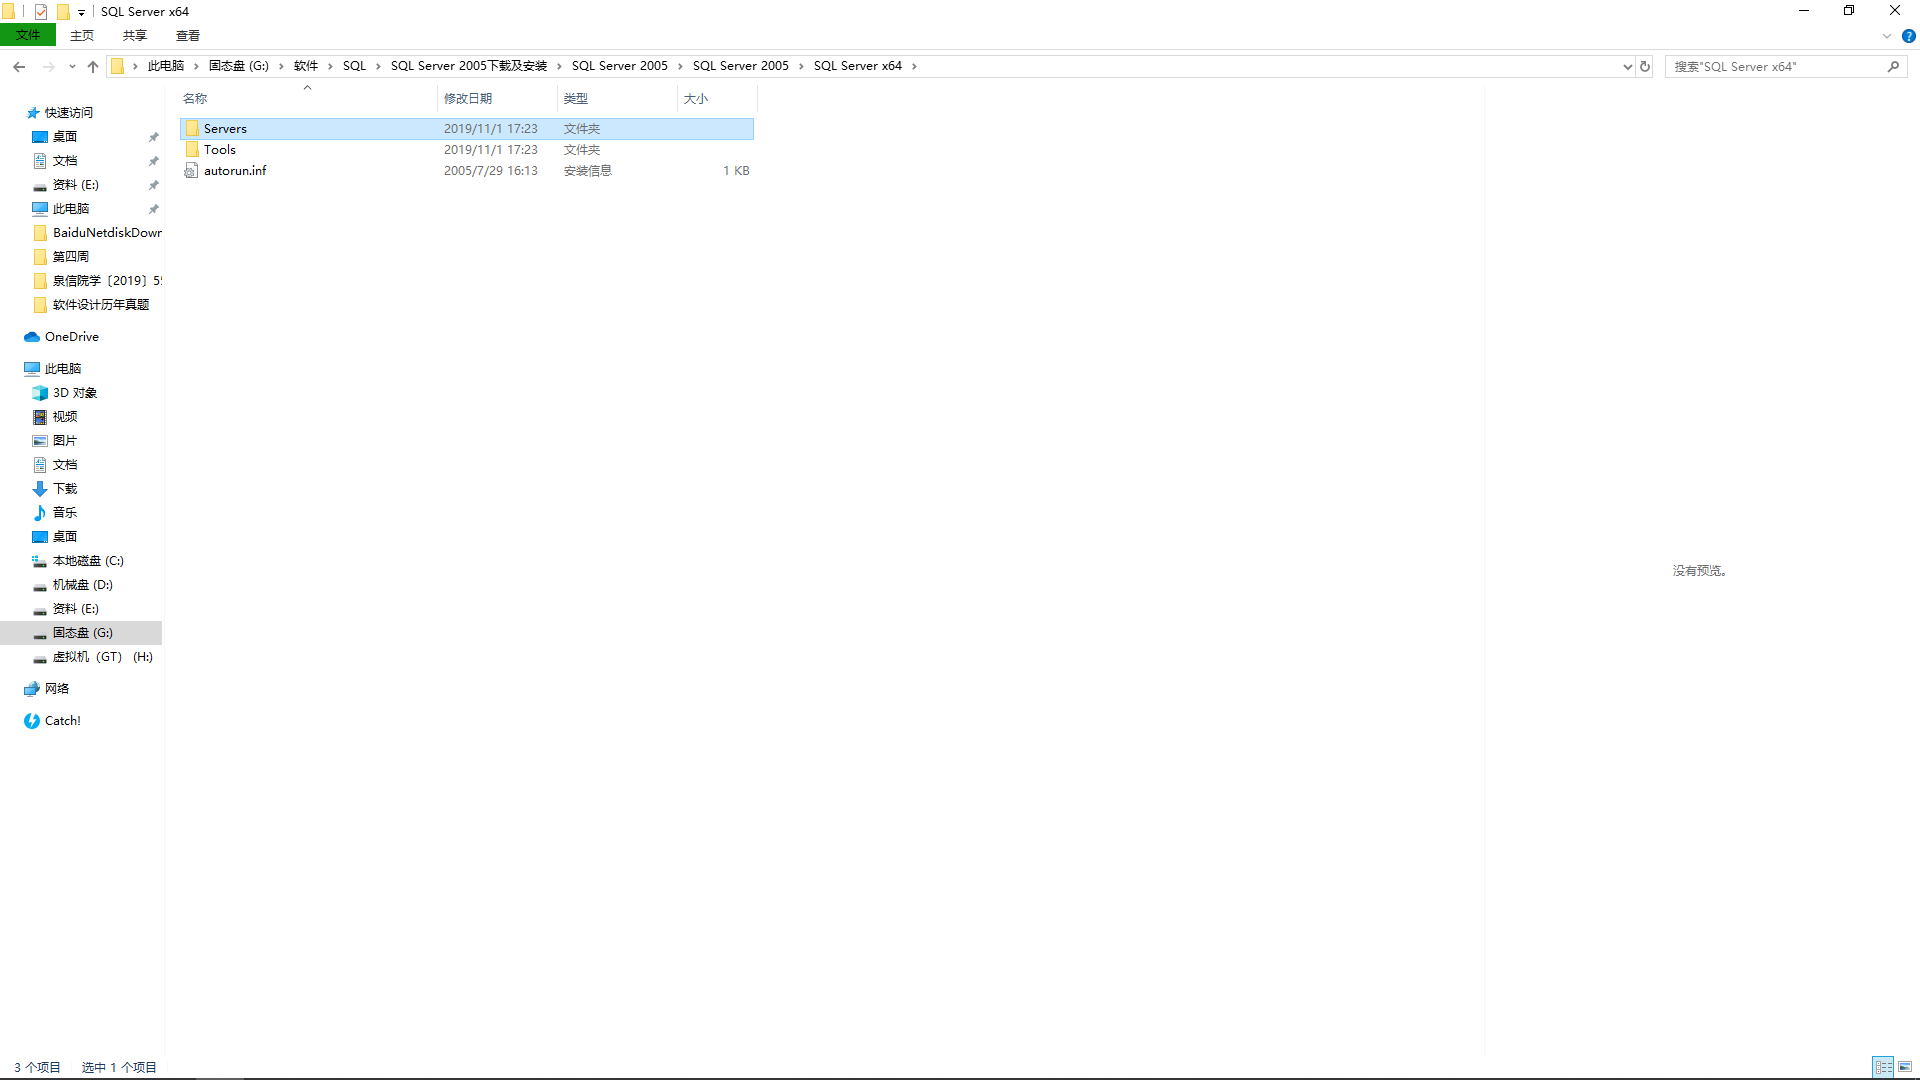The height and width of the screenshot is (1080, 1920).
Task: Select the Tools folder
Action: coord(467,150)
